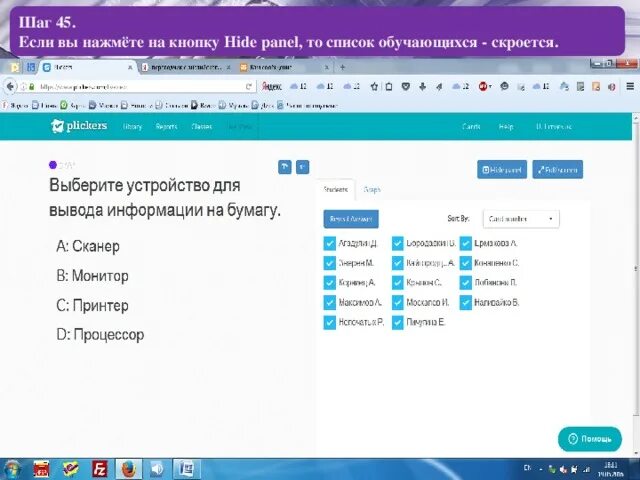The image size is (640, 480).
Task: Switch to the second browser tab
Action: click(186, 67)
